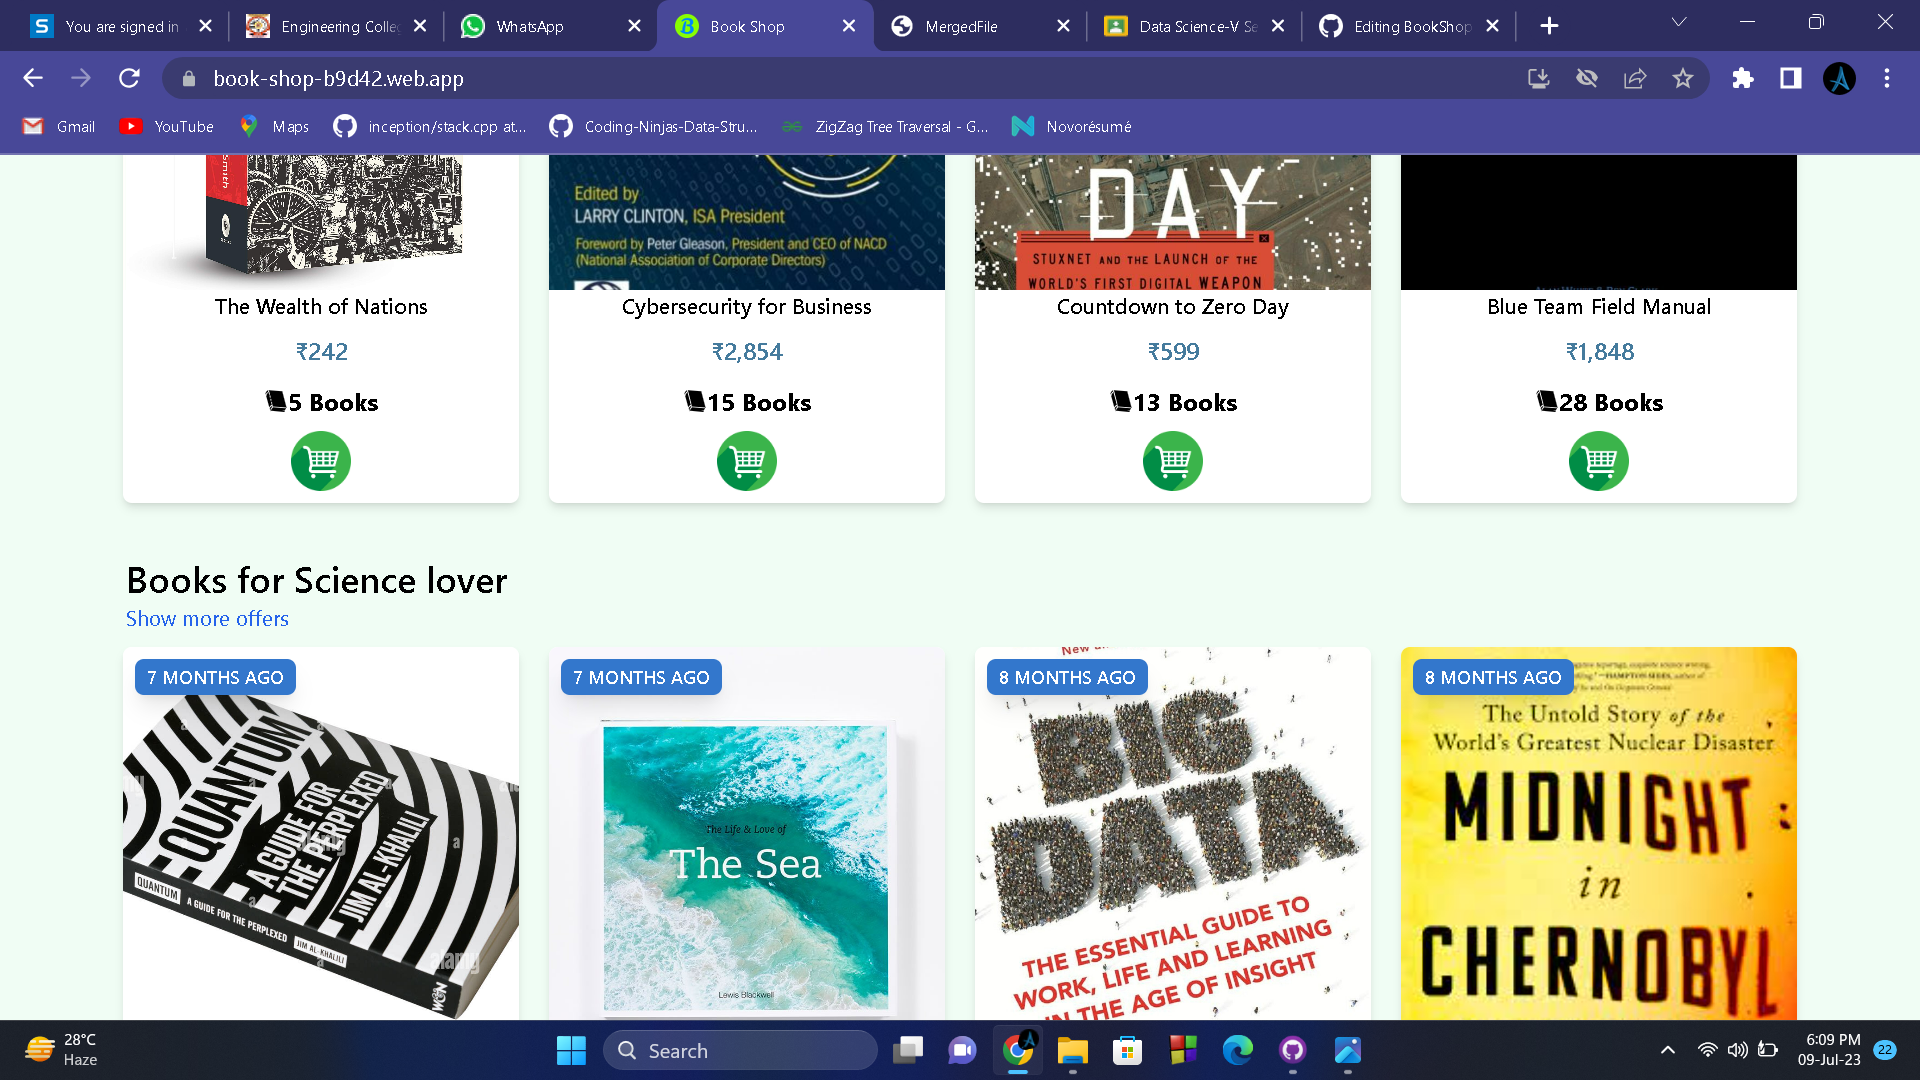Add Blue Team Field Manual to cart

click(1598, 461)
